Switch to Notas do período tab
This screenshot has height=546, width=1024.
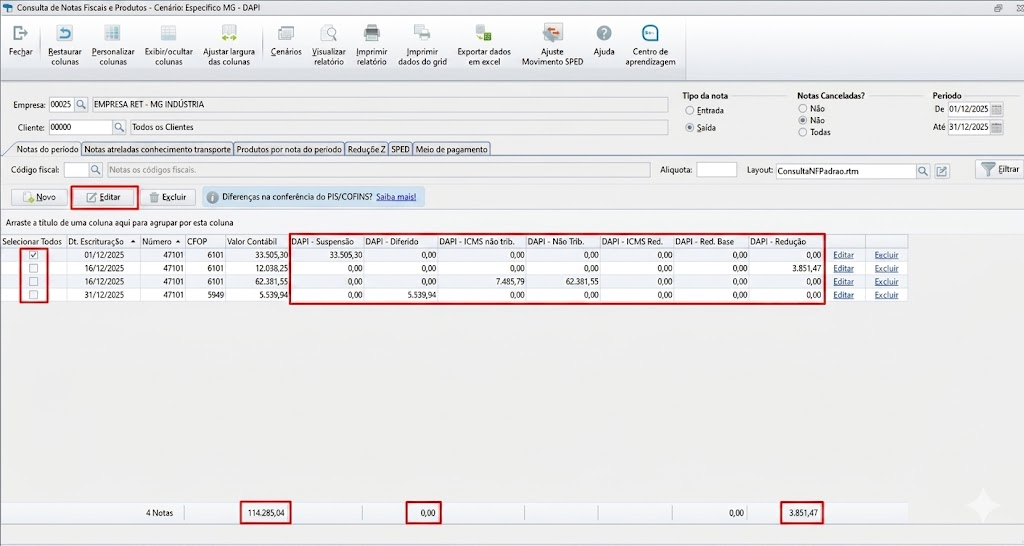[47, 149]
